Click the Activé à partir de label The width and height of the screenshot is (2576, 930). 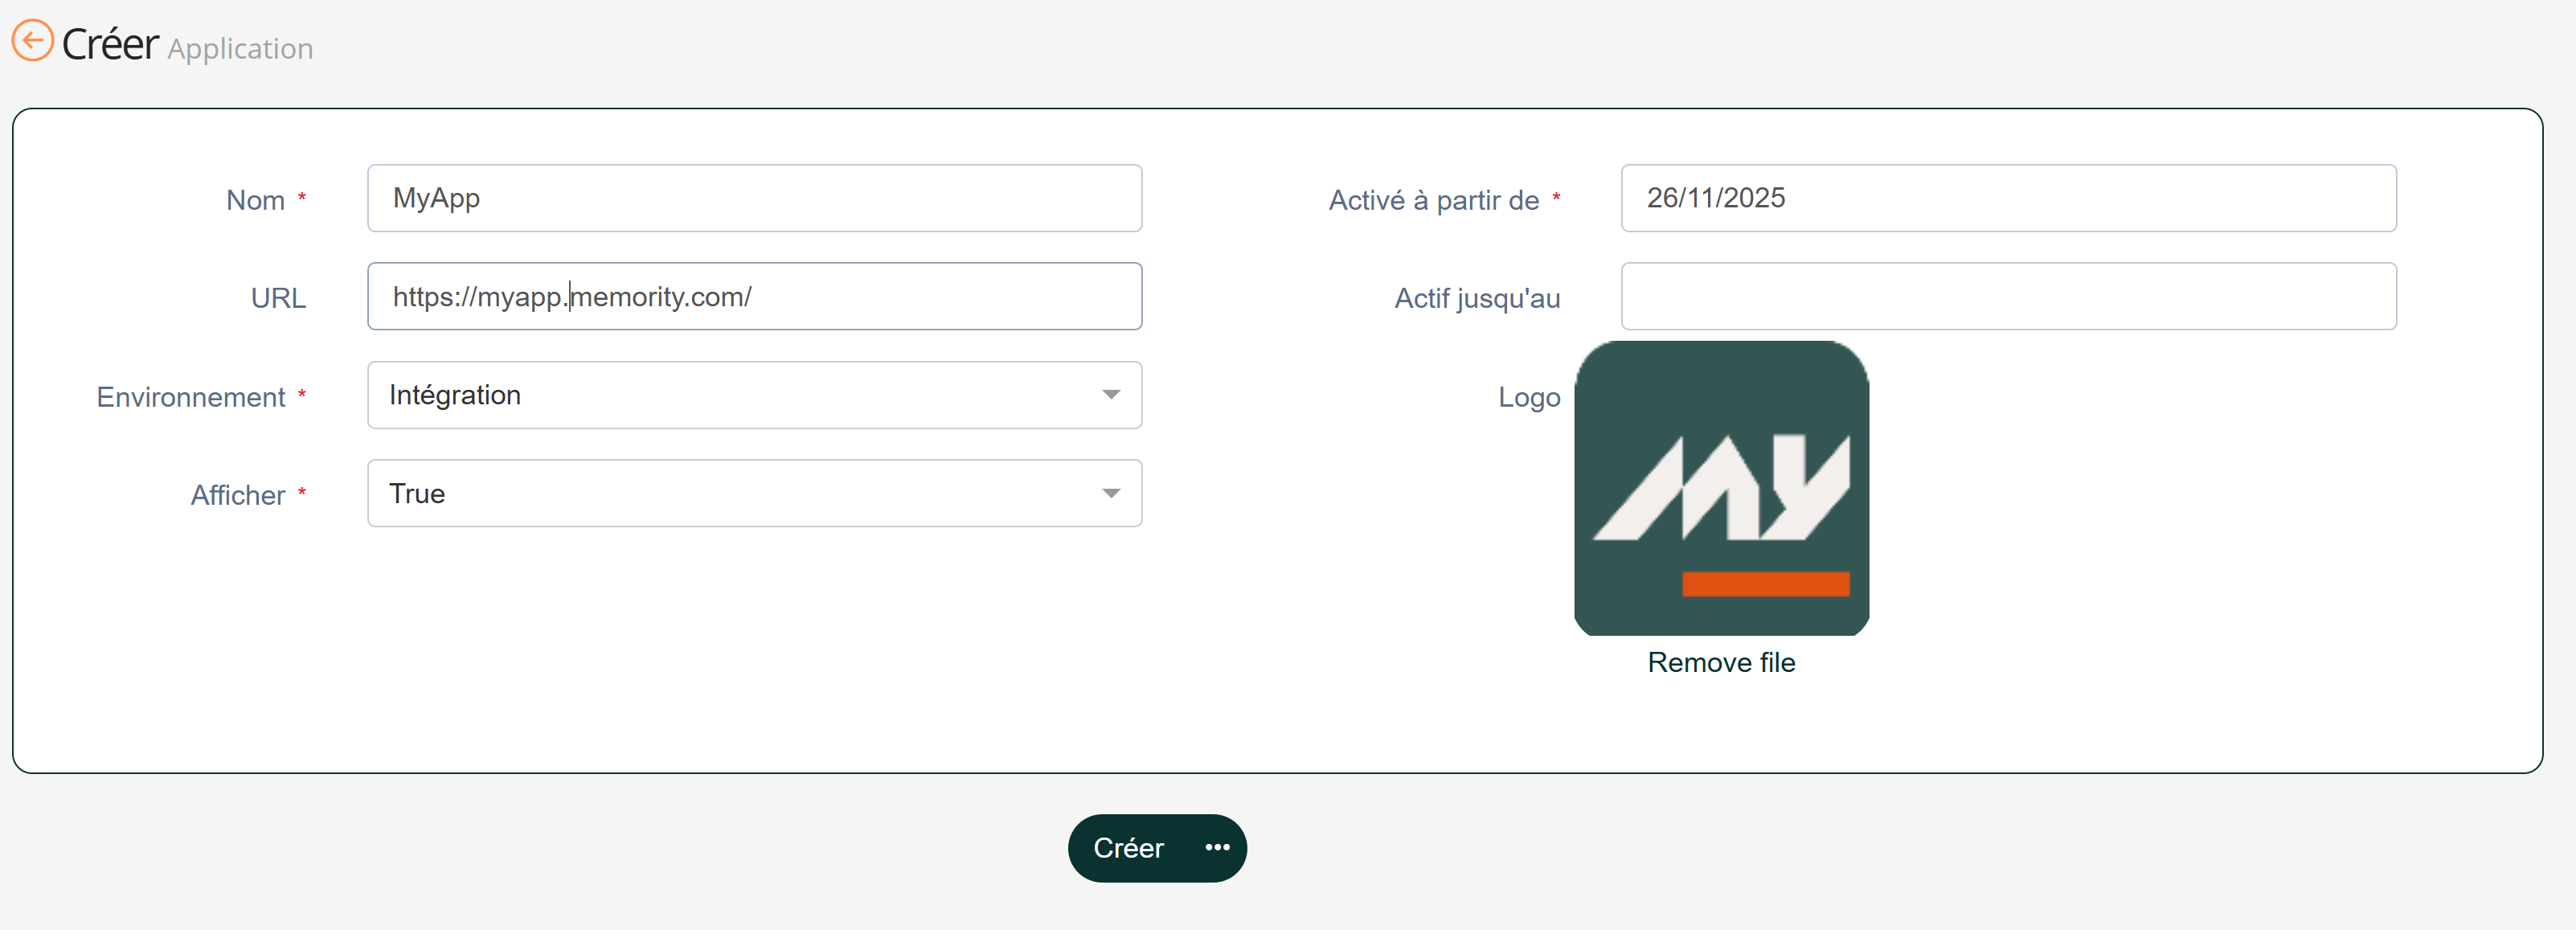[x=1433, y=200]
